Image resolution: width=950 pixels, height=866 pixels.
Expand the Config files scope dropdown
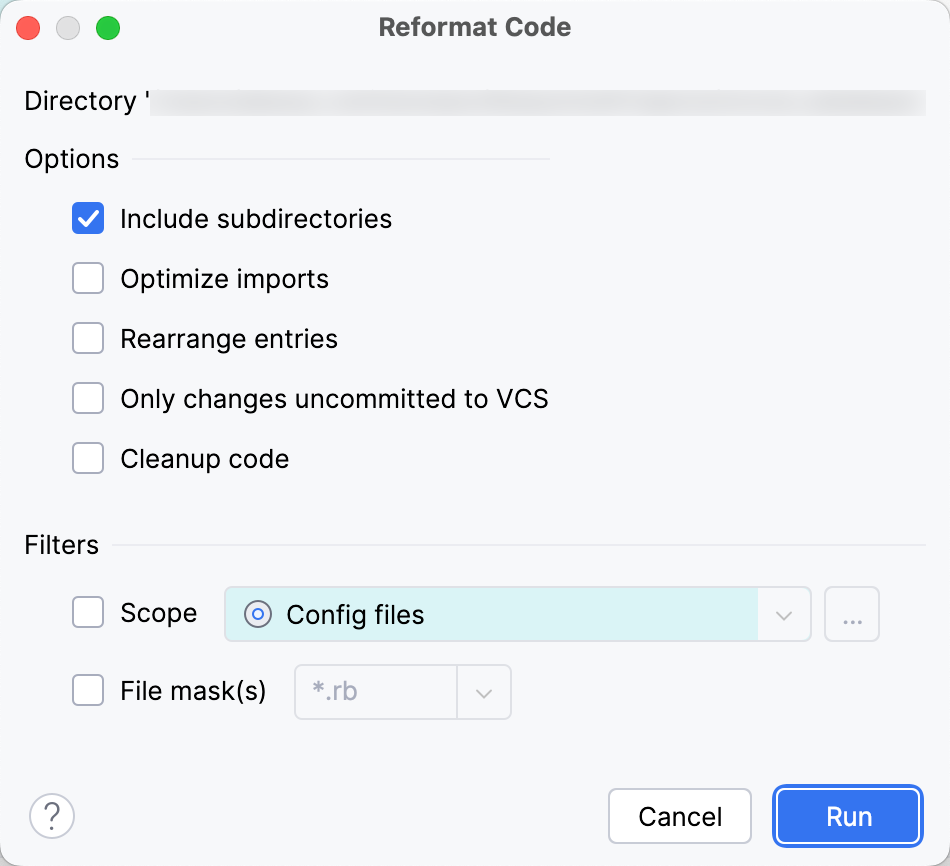pos(784,614)
